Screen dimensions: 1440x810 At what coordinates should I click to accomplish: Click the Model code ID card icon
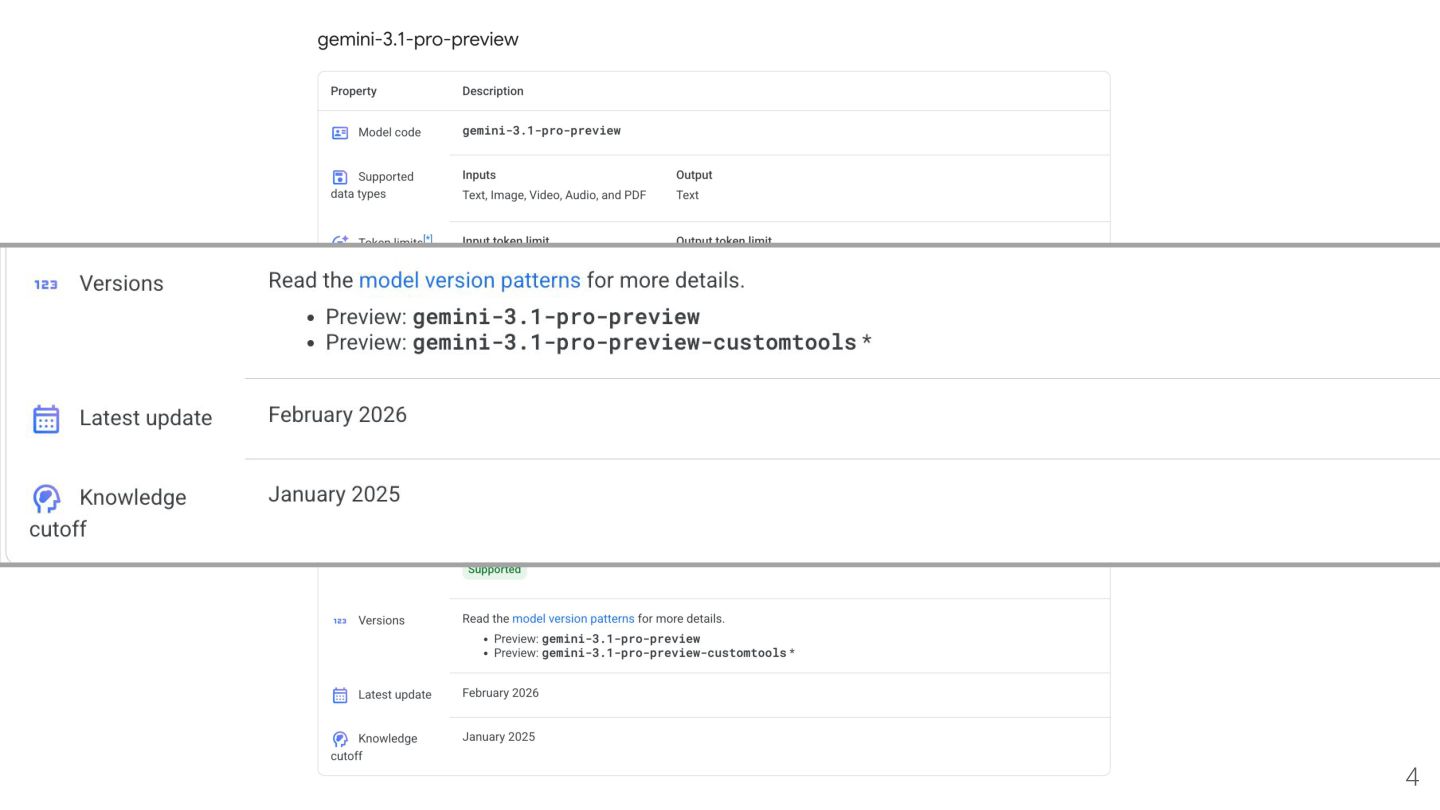[340, 133]
